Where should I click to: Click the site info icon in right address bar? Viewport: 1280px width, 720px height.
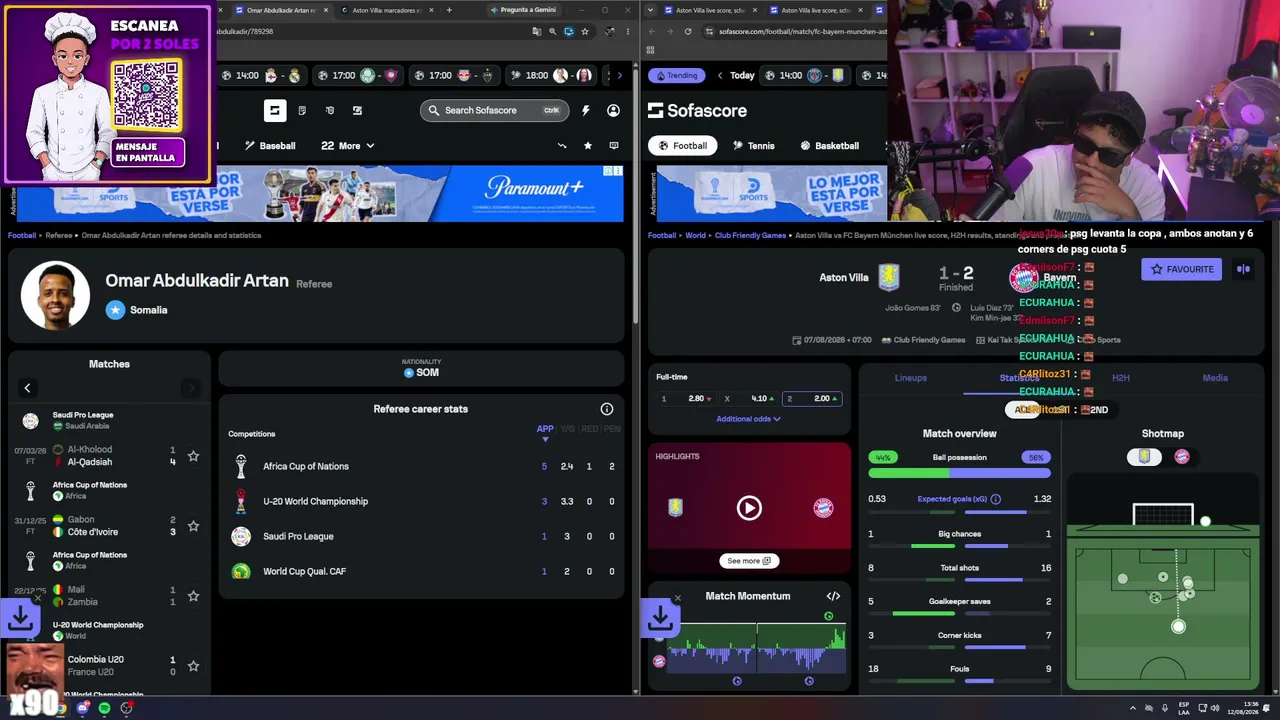(x=709, y=31)
